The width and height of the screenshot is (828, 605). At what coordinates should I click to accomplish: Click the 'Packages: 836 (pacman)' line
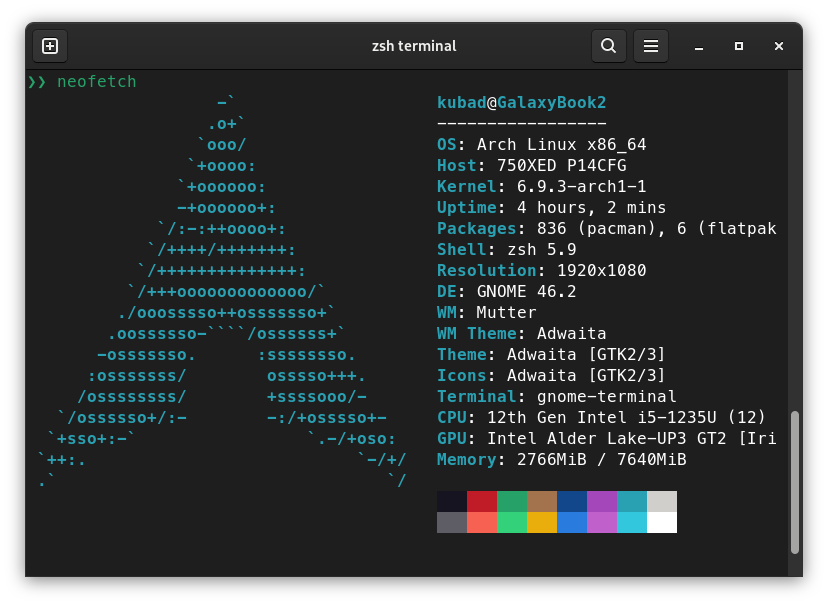tap(606, 229)
